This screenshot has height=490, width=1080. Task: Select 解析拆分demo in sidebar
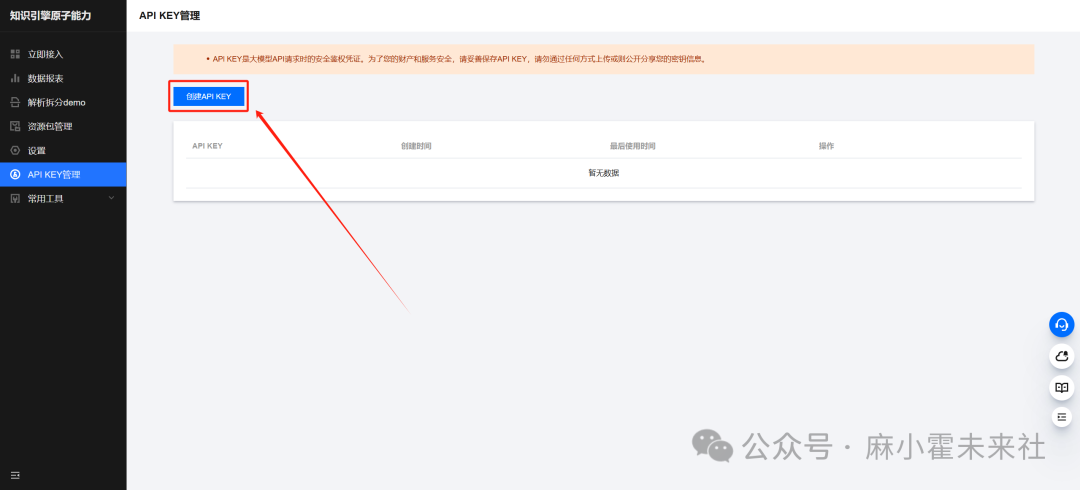pyautogui.click(x=63, y=102)
